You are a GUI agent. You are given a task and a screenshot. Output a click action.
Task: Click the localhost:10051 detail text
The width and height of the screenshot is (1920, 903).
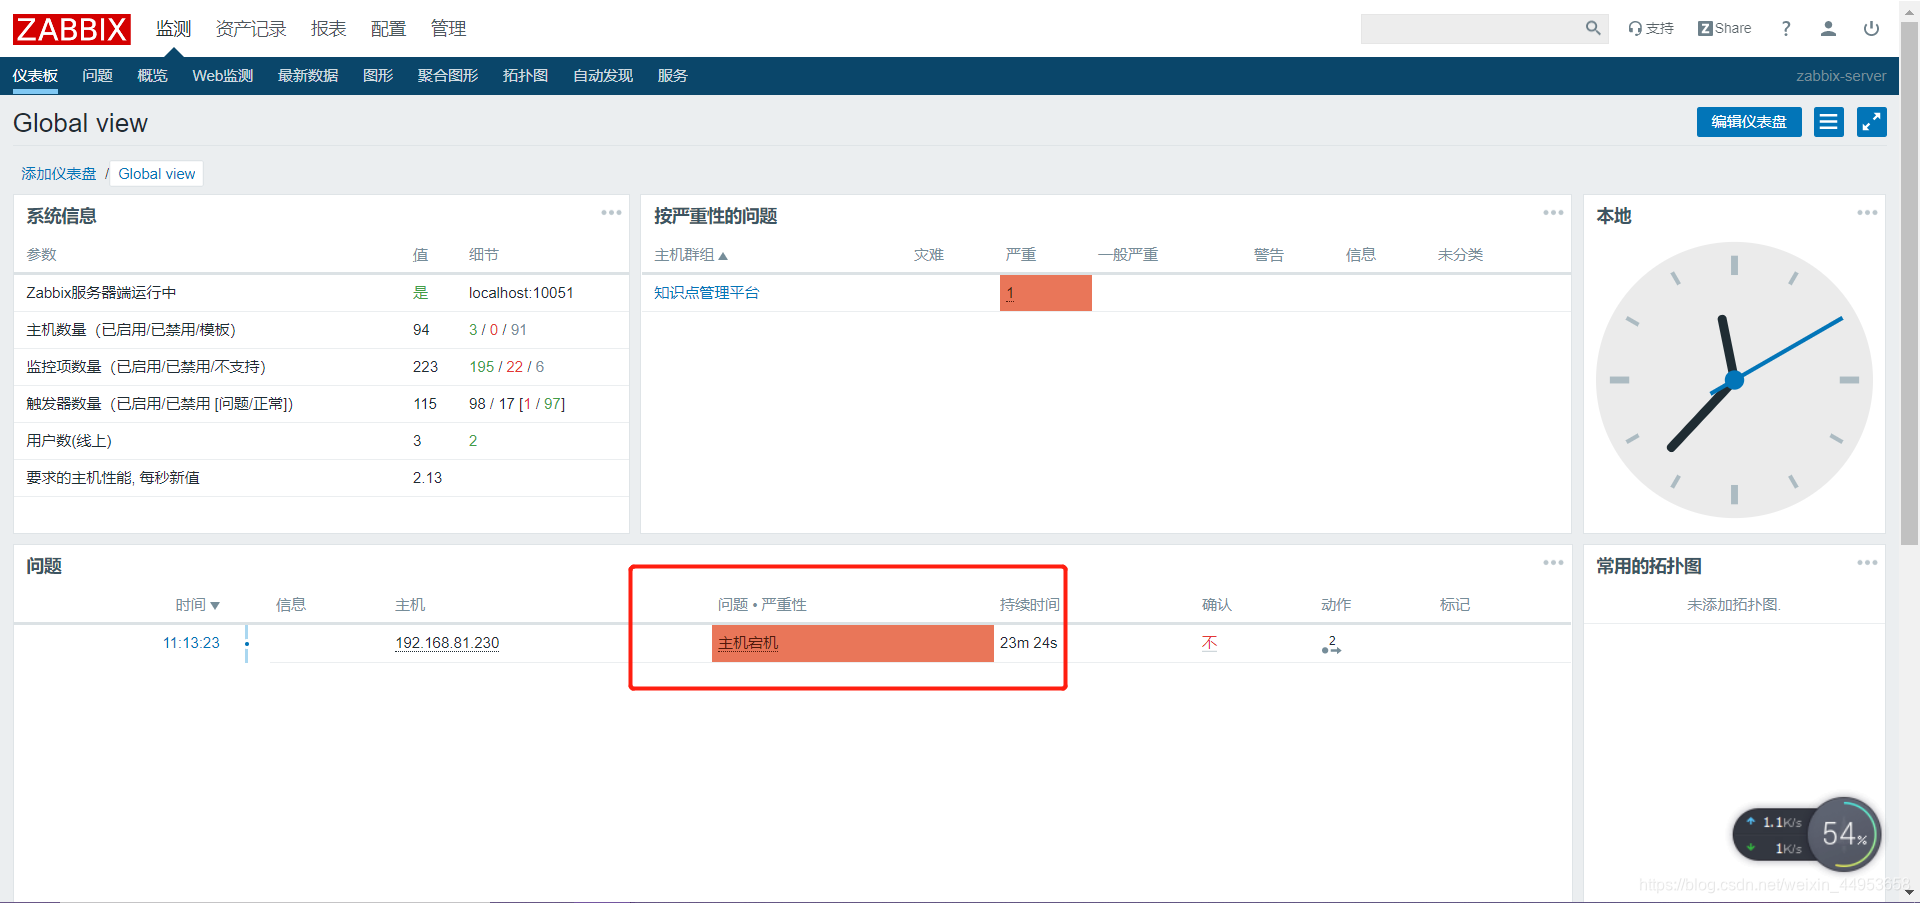pyautogui.click(x=521, y=293)
